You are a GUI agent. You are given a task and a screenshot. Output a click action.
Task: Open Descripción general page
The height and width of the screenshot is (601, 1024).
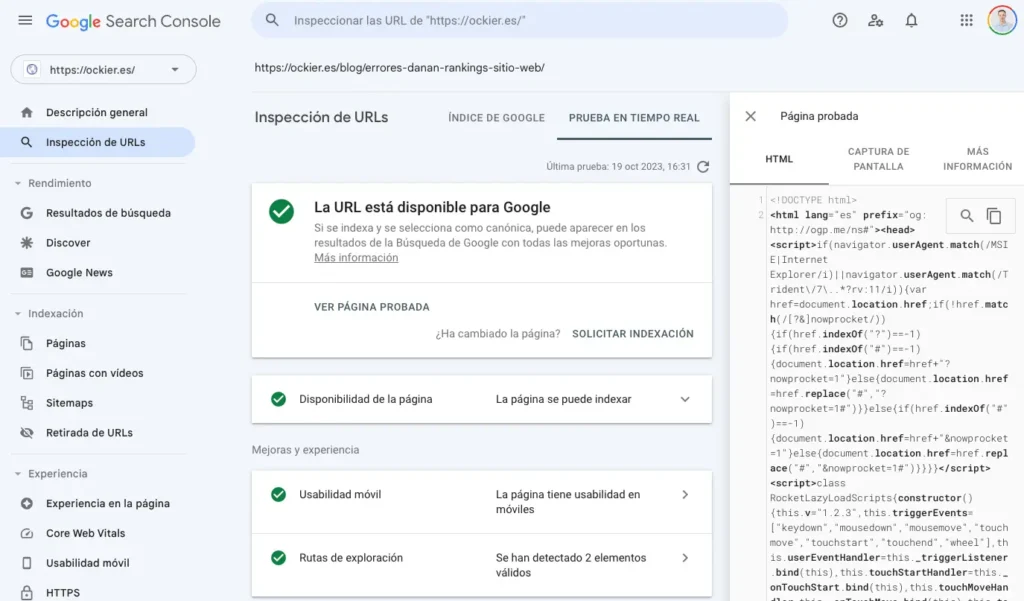[x=97, y=112]
